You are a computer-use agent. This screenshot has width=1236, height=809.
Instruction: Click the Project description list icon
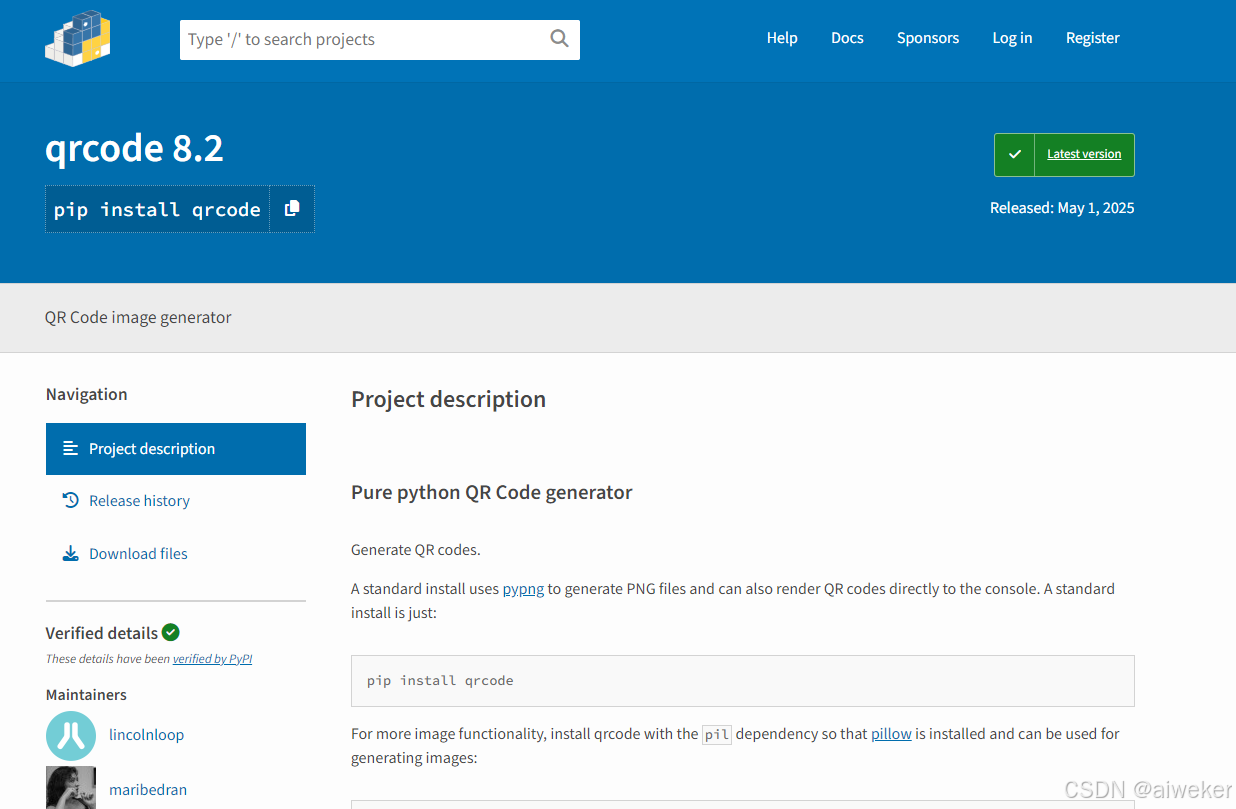(x=70, y=449)
